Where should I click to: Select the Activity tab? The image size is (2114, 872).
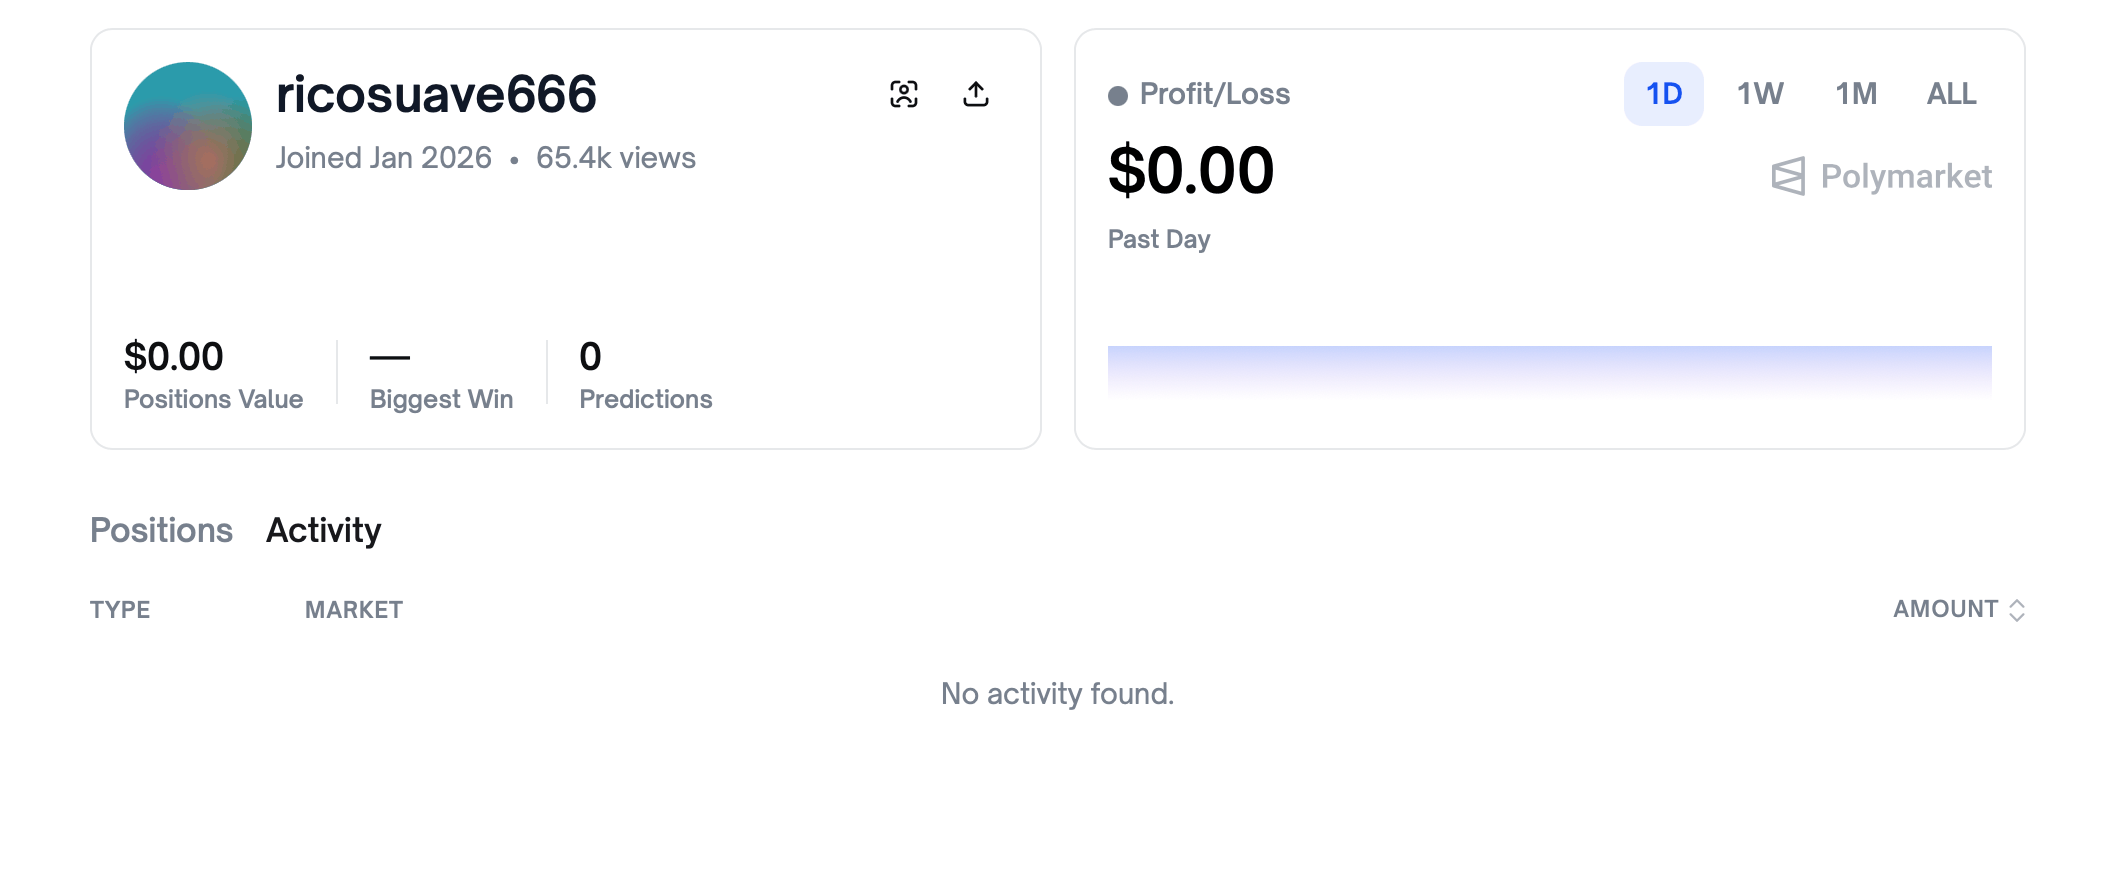click(x=323, y=530)
